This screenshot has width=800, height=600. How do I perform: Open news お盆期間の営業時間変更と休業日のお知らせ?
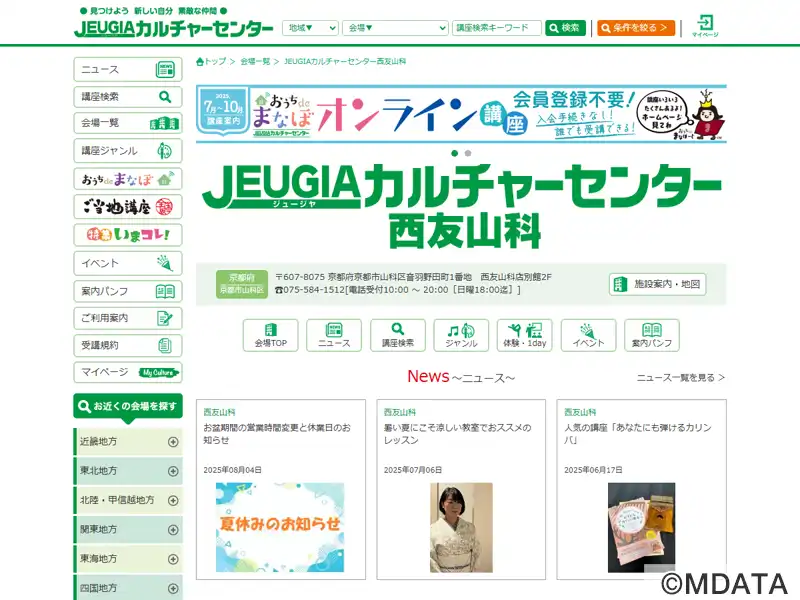click(277, 434)
